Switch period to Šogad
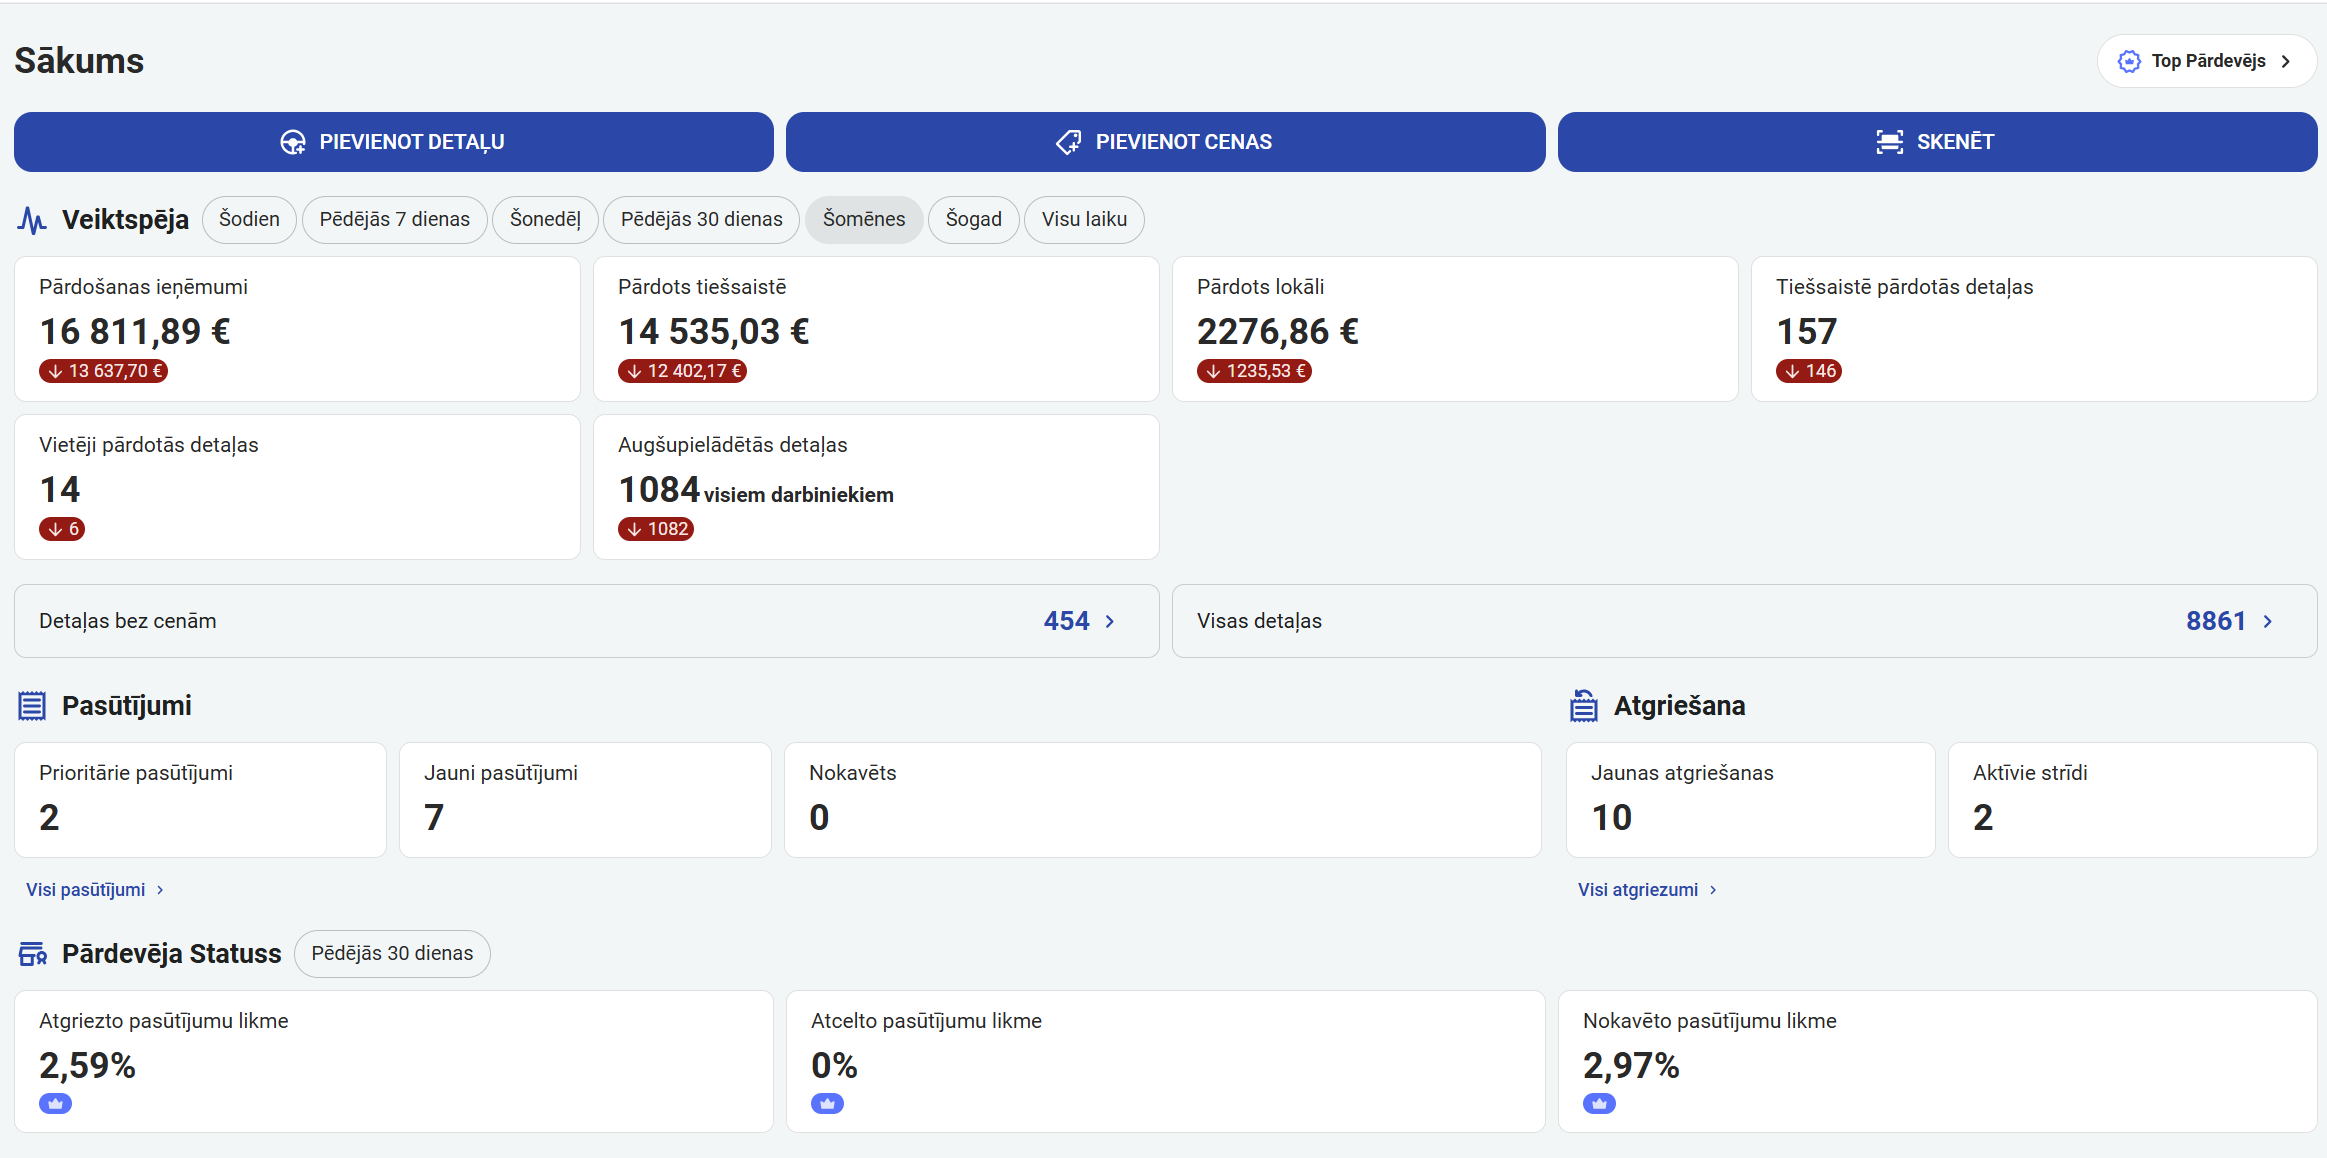This screenshot has height=1158, width=2327. tap(973, 220)
